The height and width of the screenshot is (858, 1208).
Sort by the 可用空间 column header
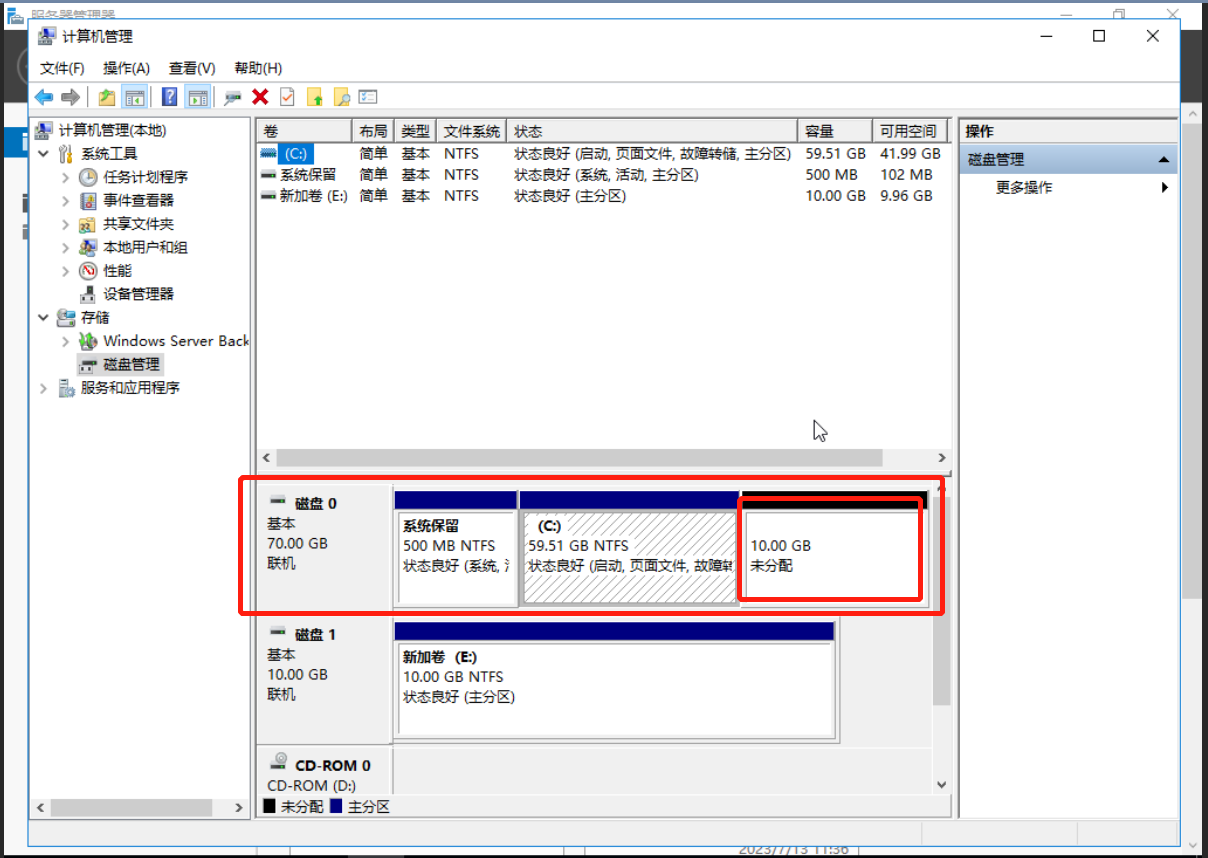pyautogui.click(x=909, y=131)
